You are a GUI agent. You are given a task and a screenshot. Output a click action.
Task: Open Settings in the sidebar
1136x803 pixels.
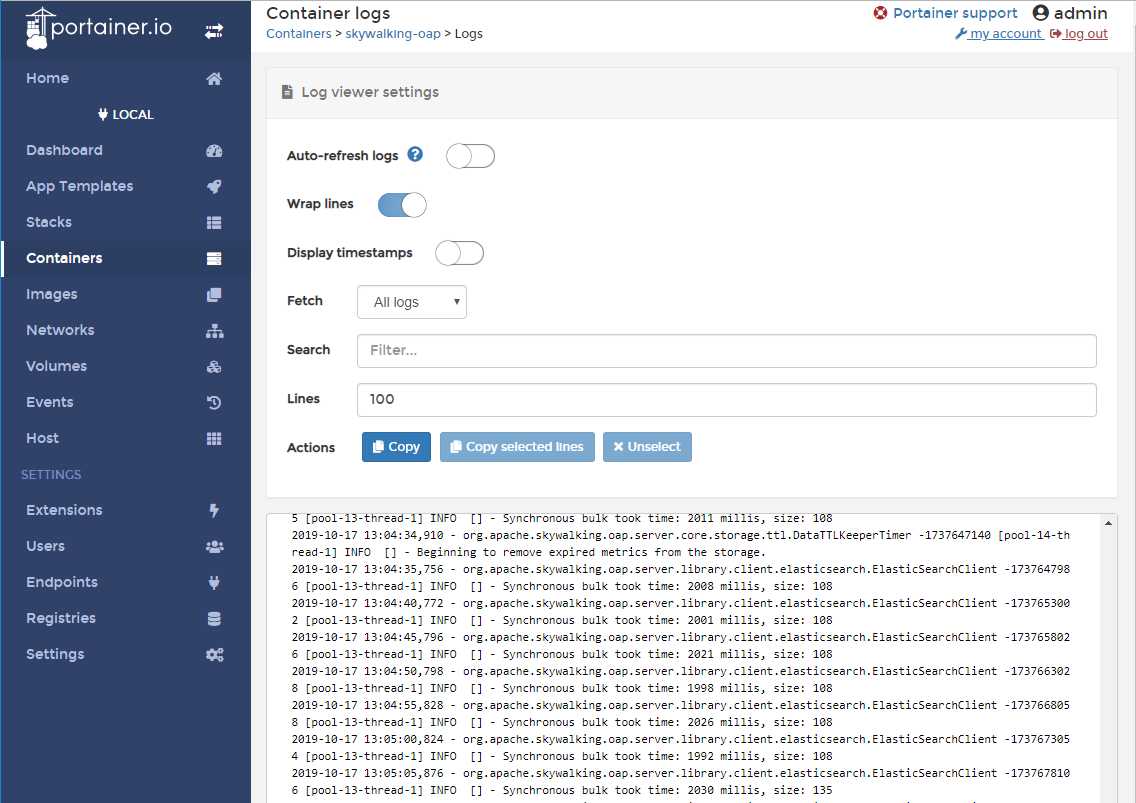coord(125,654)
